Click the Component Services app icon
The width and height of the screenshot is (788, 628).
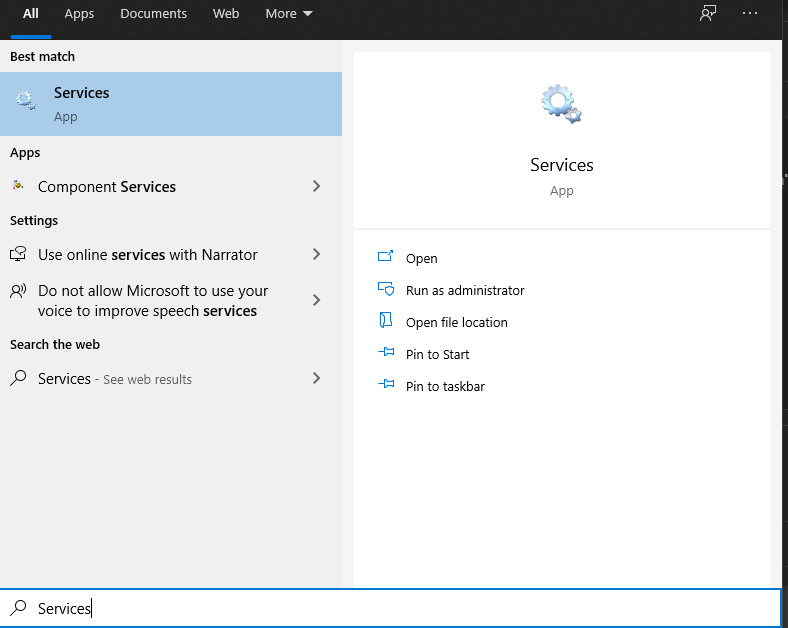(18, 186)
